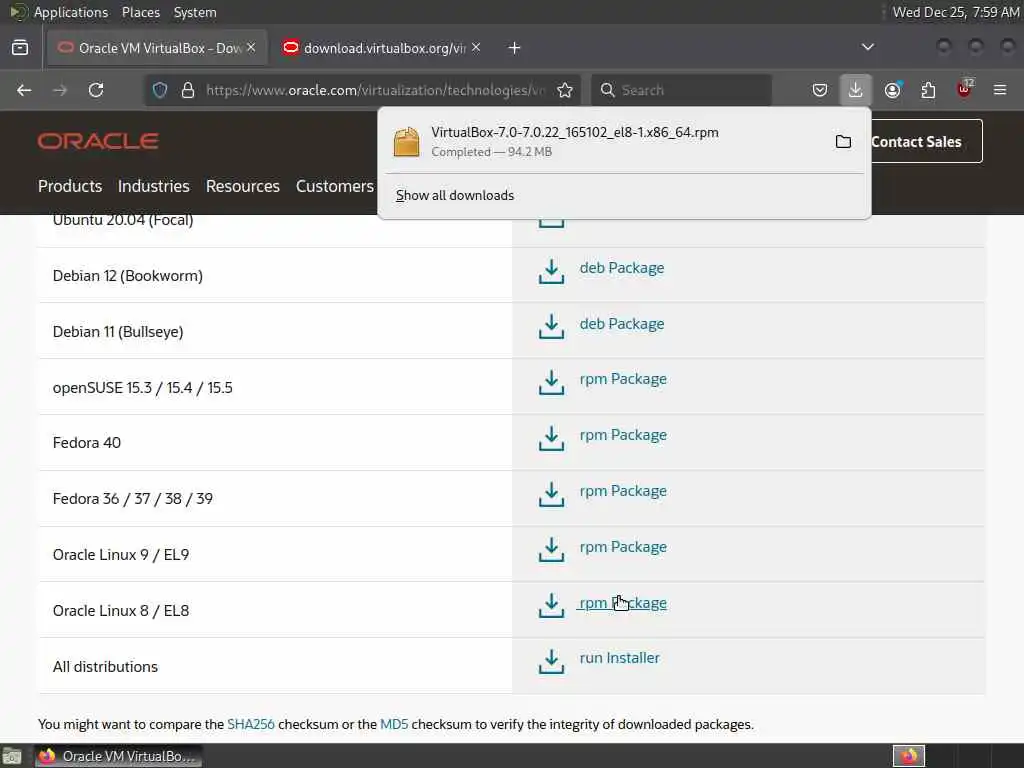Open the SHA256 checksum link
Viewport: 1024px width, 768px height.
(251, 724)
